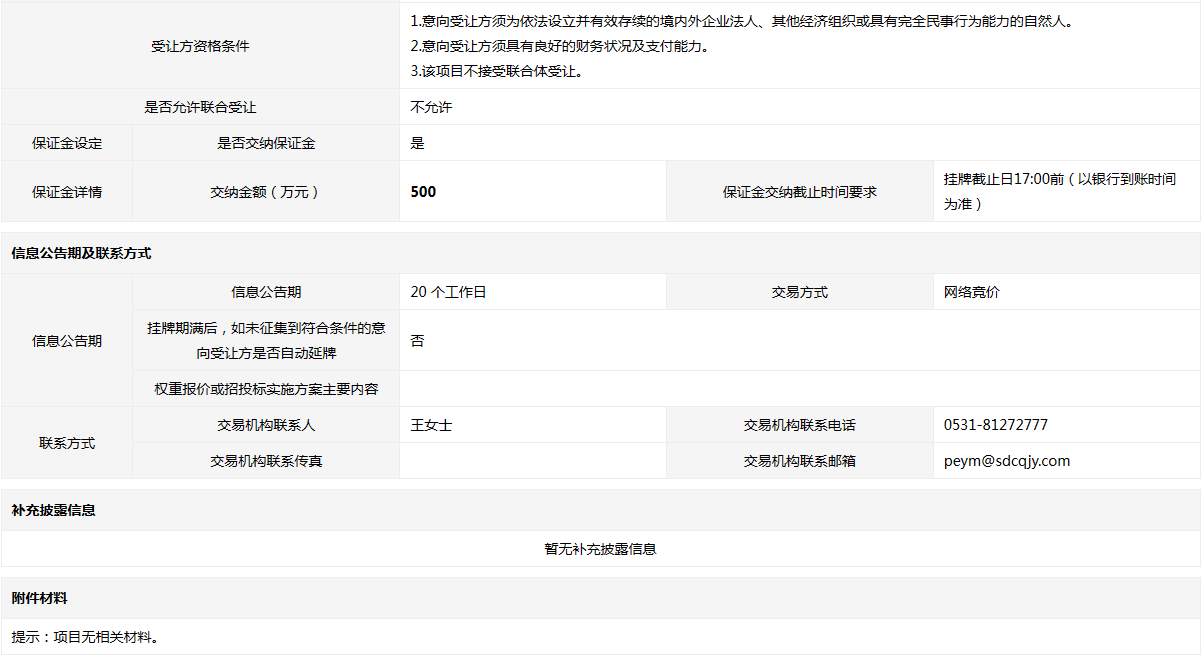Screen dimensions: 1203x659
Task: Click the 补充披露信息 section header
Action: pos(53,510)
